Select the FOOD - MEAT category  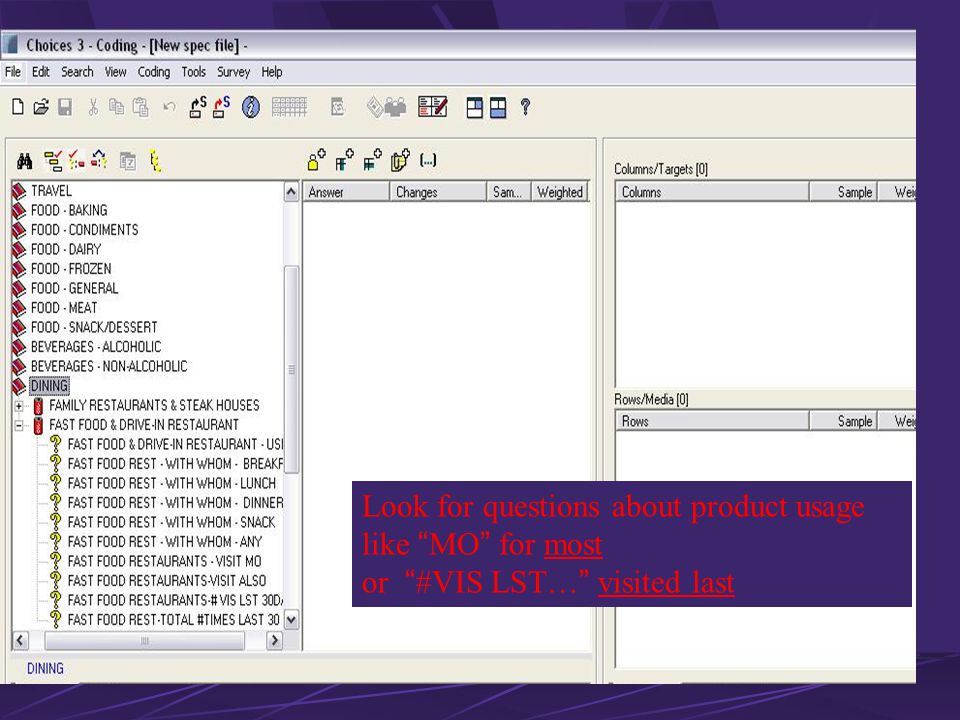tap(64, 308)
